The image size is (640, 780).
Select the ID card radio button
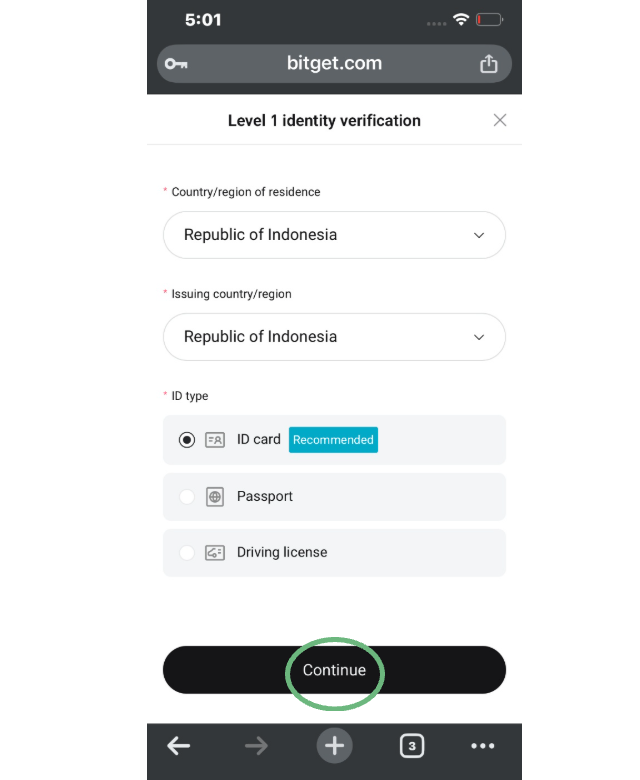(187, 440)
